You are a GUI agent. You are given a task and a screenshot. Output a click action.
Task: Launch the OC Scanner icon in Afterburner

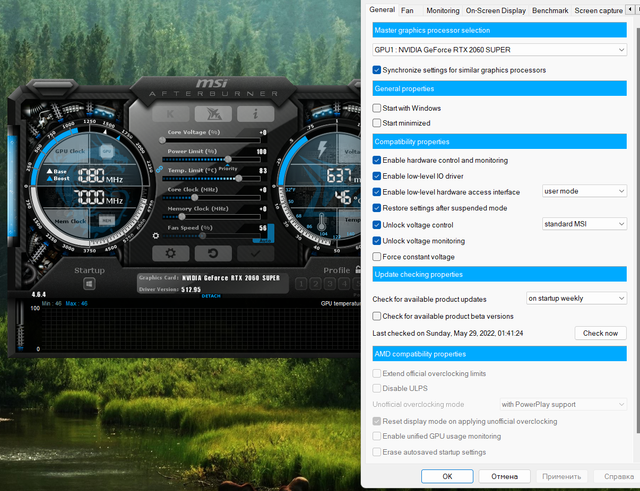pyautogui.click(x=213, y=114)
